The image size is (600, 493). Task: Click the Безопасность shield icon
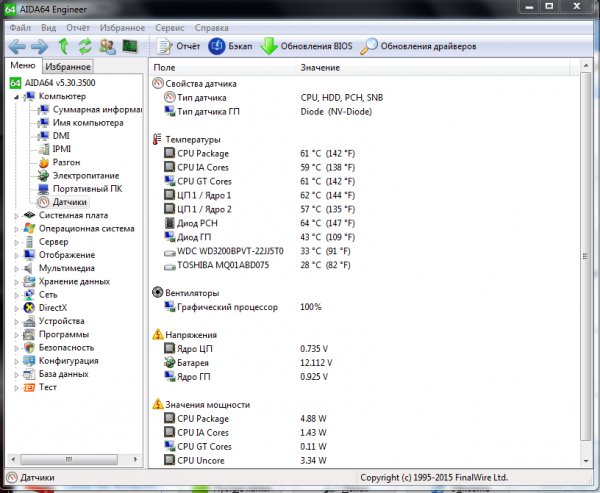[x=29, y=348]
